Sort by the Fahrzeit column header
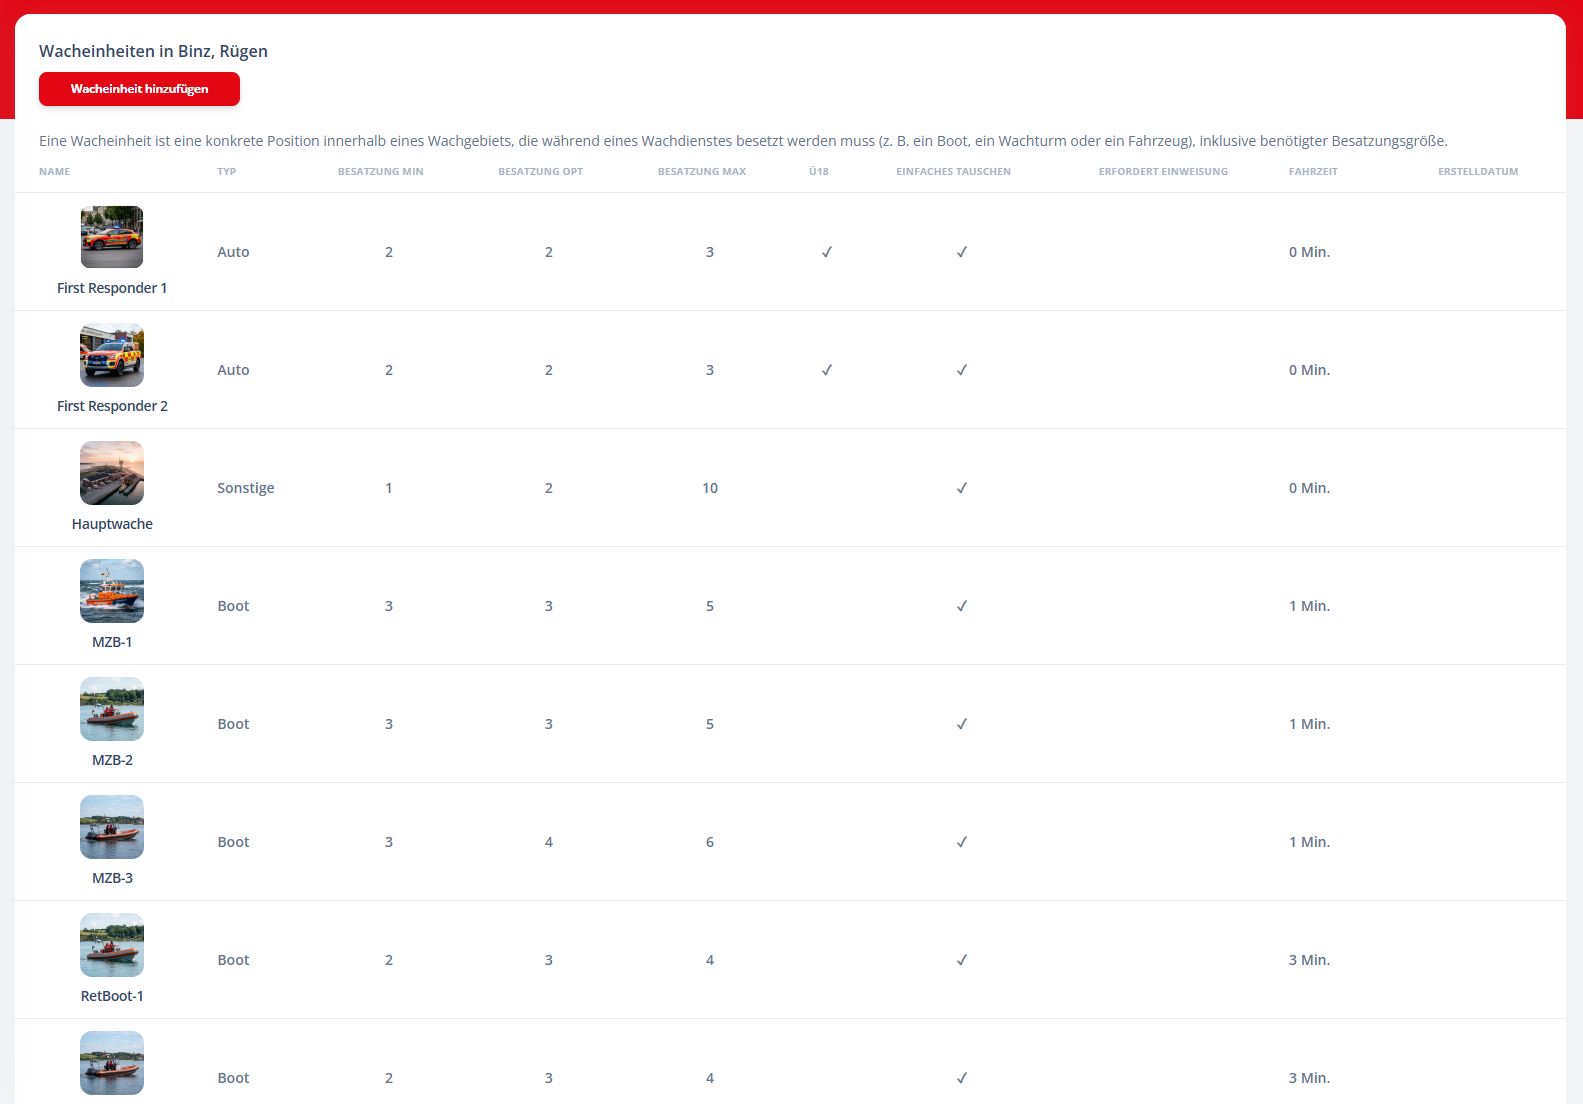 [x=1313, y=172]
